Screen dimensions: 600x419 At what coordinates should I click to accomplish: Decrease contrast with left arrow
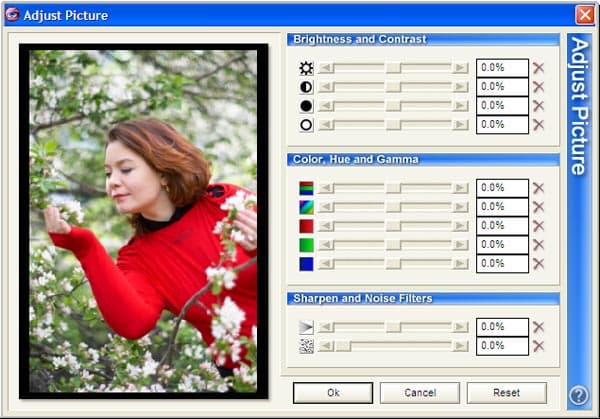(x=326, y=87)
